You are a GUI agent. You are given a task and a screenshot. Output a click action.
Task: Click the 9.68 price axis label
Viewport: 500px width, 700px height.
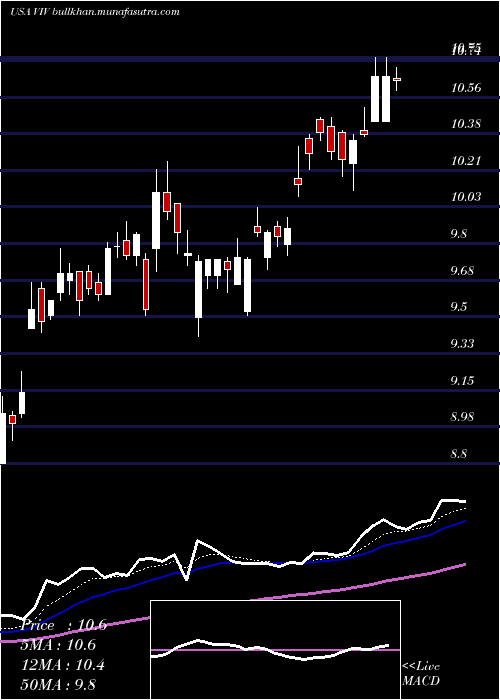point(462,271)
